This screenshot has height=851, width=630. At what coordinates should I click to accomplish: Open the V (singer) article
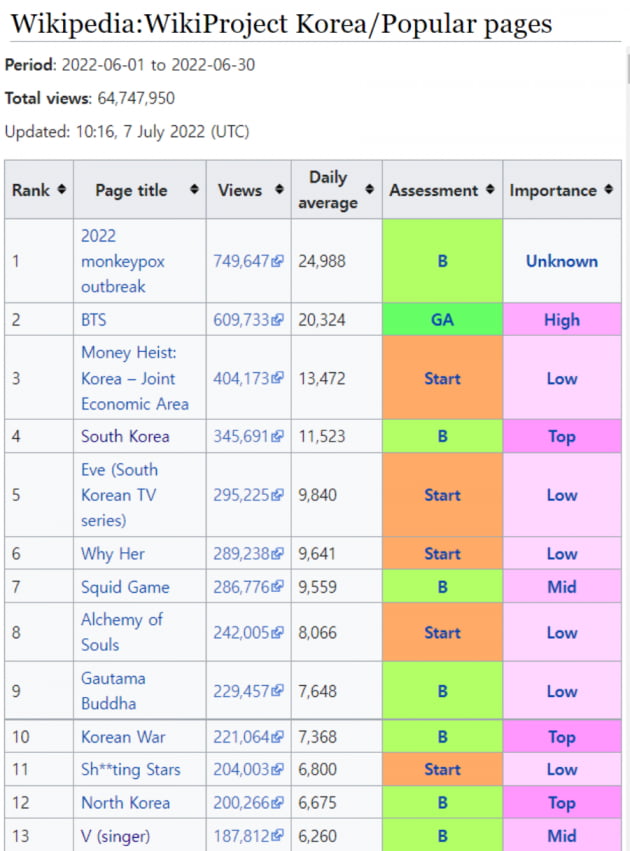click(115, 836)
